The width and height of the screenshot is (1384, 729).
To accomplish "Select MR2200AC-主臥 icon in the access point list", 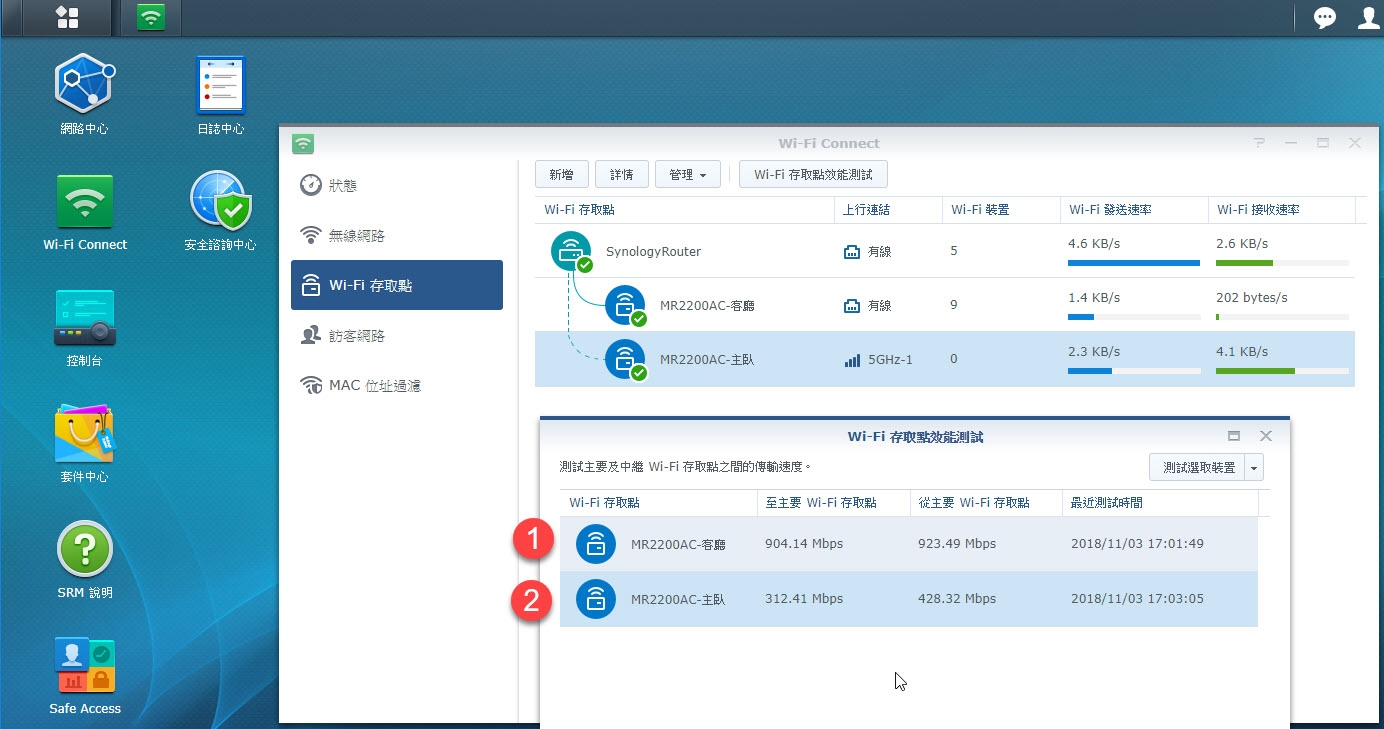I will pyautogui.click(x=626, y=359).
